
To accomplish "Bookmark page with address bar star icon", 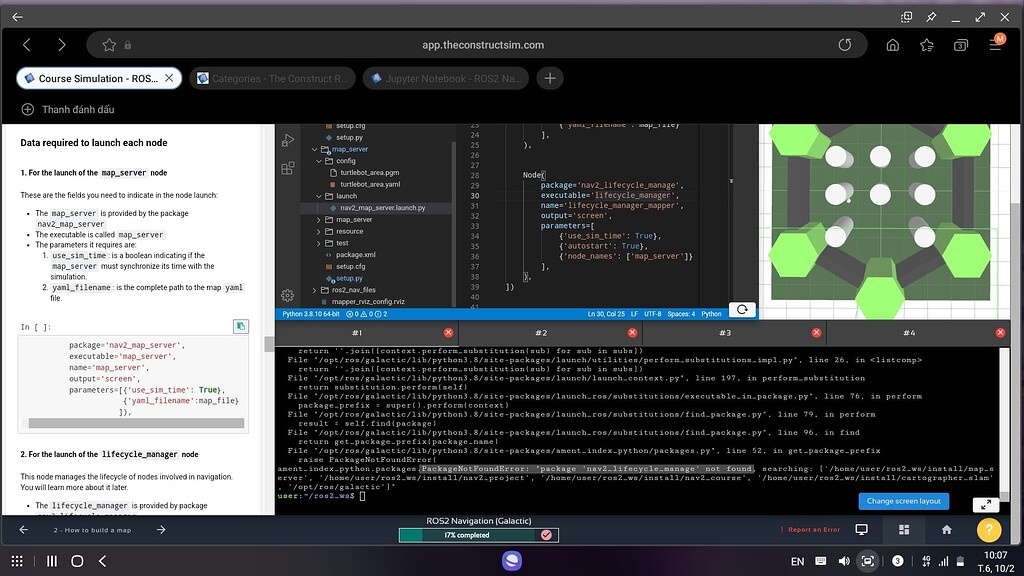I will click(110, 45).
